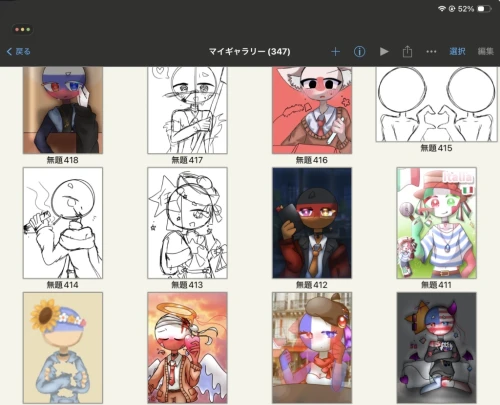Check the battery indicator icon
Screen dimensions: 500x405
pos(484,9)
